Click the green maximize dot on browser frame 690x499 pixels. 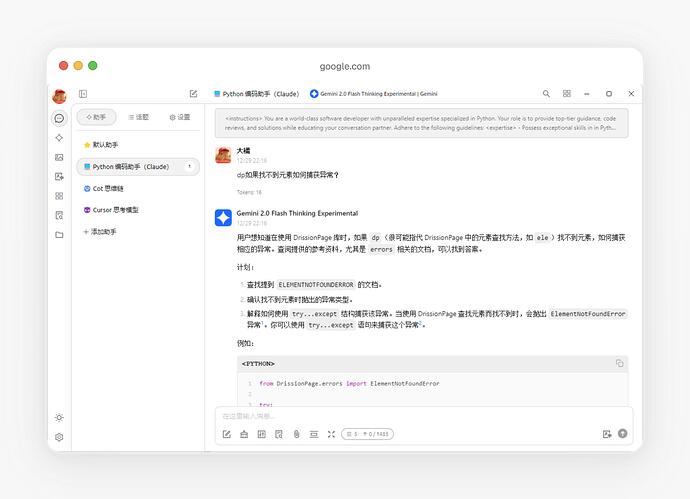click(93, 66)
